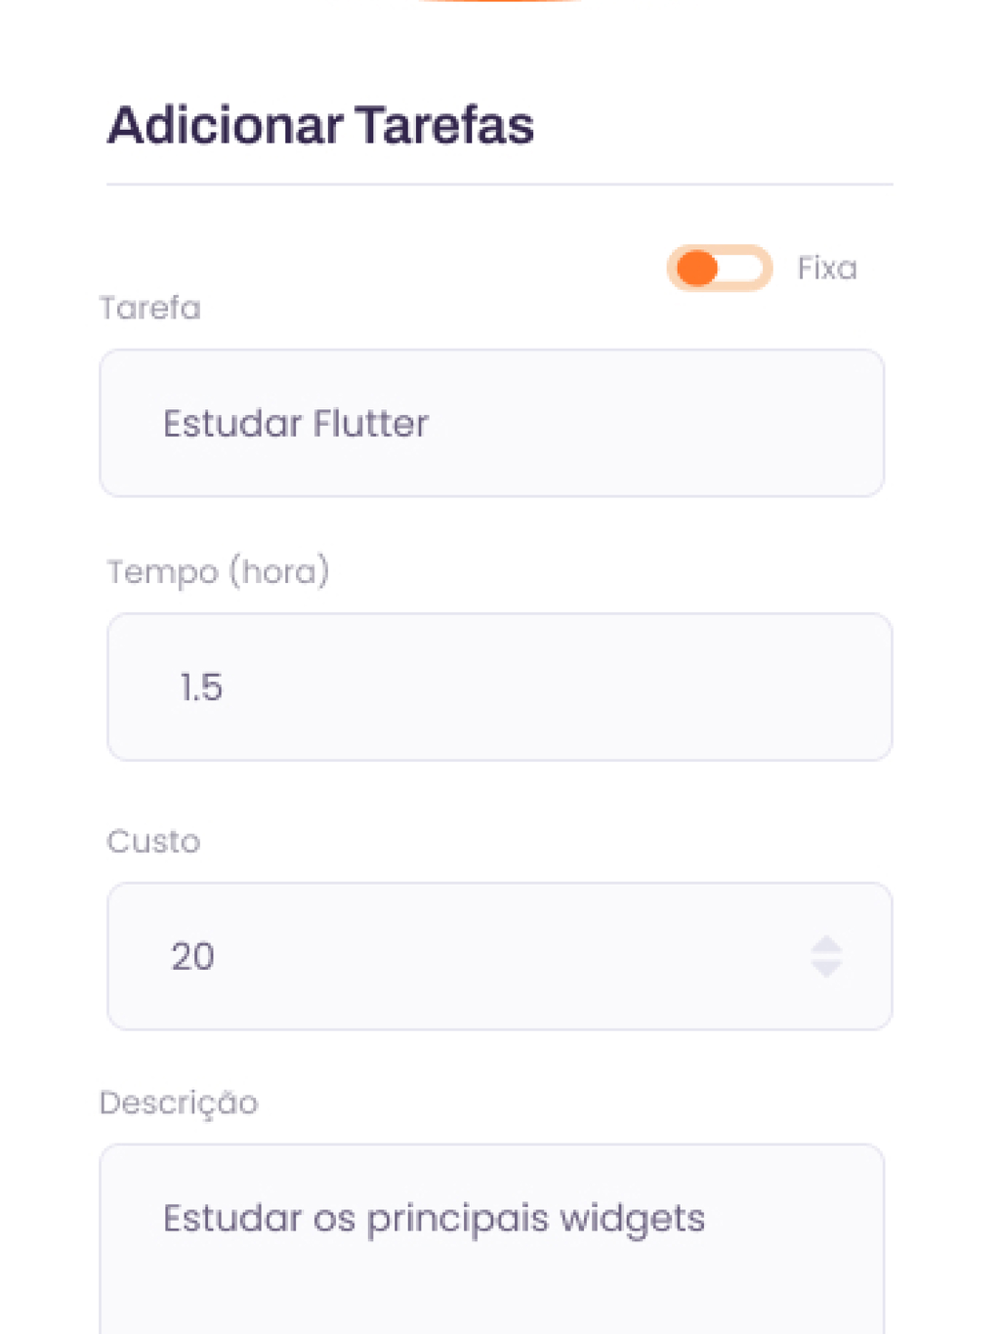Click the divider line under the heading
Screen dimensions: 1000x1334
500,184
